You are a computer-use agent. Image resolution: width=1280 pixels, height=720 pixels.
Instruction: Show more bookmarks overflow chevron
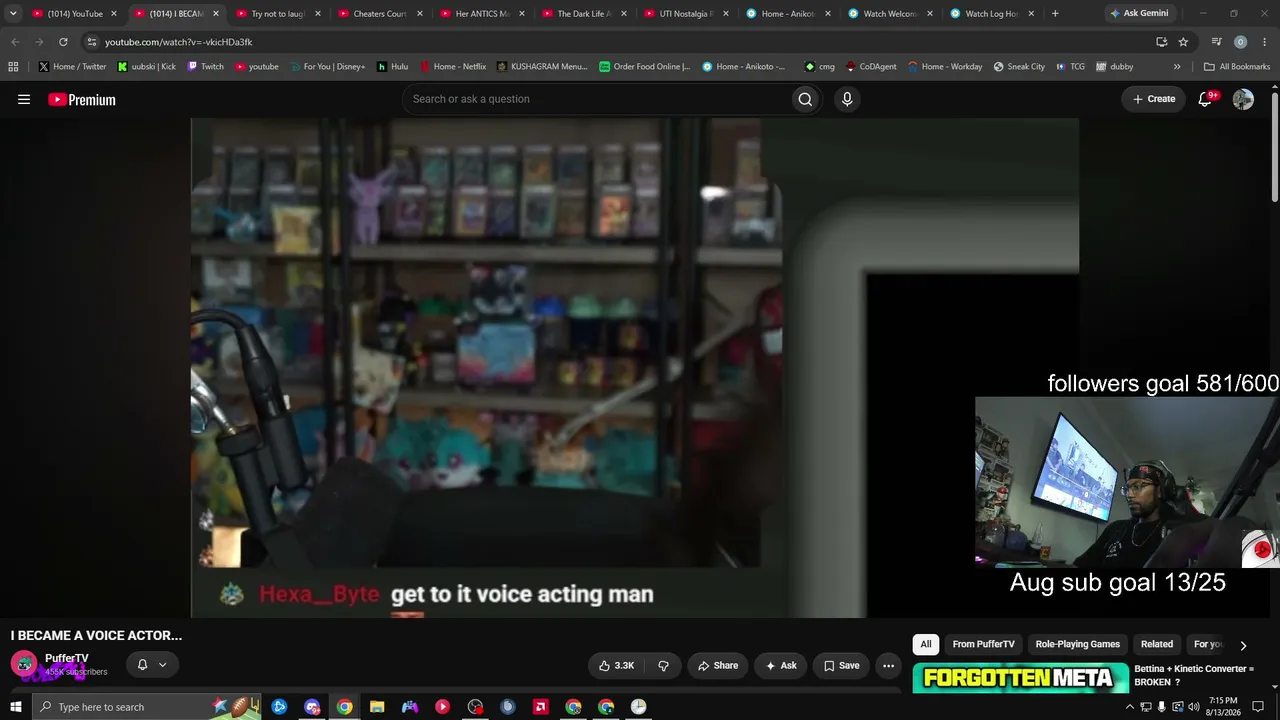tap(1177, 67)
